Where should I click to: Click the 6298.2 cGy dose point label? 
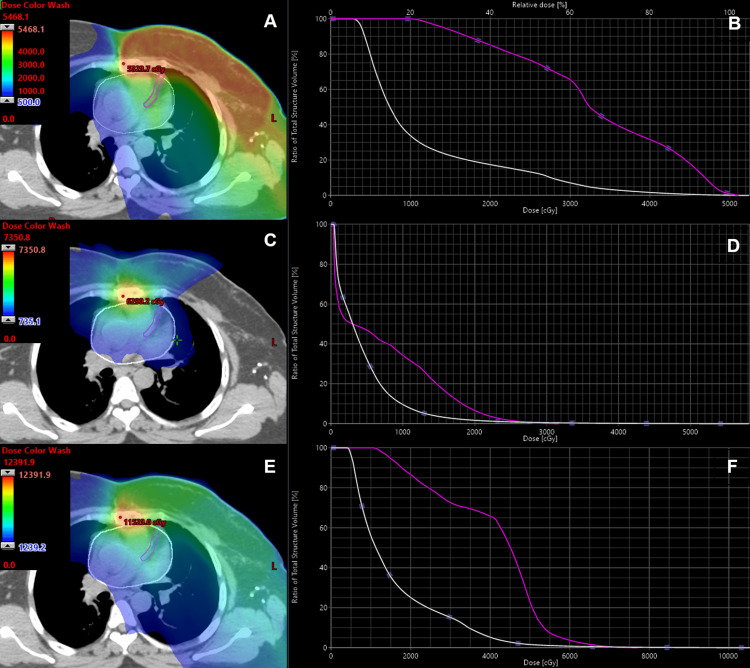pos(145,302)
